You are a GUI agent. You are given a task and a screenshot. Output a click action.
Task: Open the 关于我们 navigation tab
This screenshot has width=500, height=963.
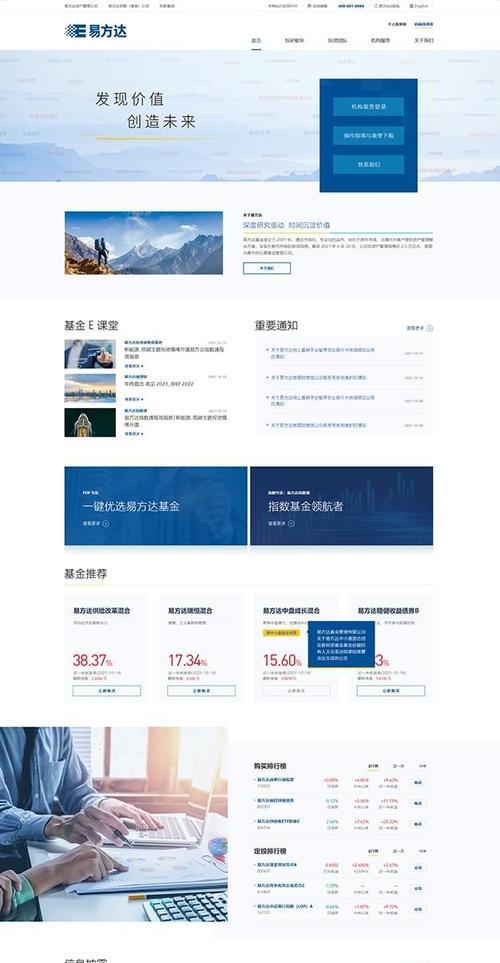pyautogui.click(x=423, y=41)
